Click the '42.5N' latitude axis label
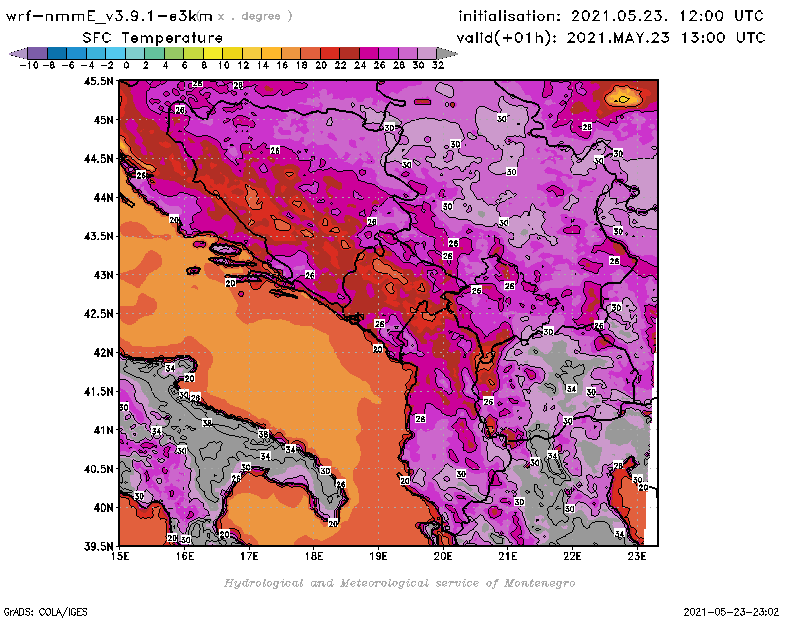The width and height of the screenshot is (800, 618). pyautogui.click(x=98, y=314)
